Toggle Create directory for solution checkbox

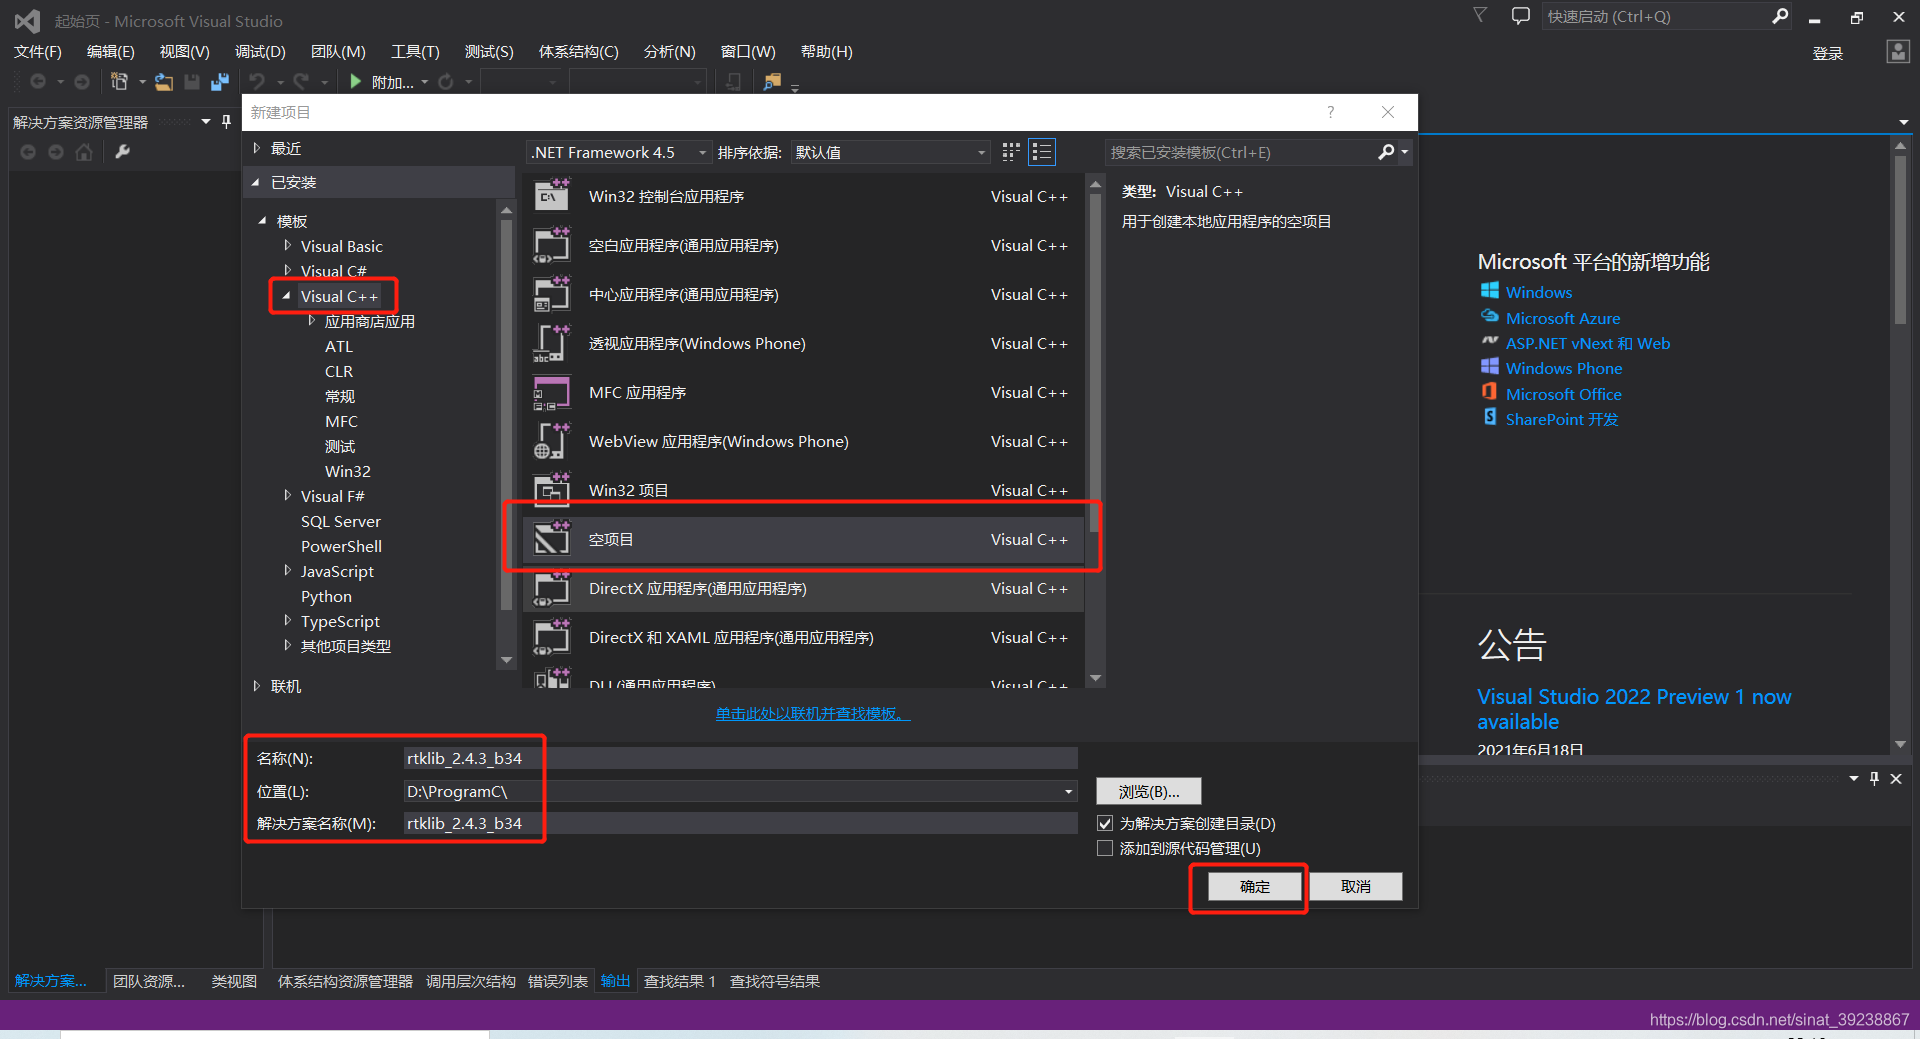tap(1105, 823)
